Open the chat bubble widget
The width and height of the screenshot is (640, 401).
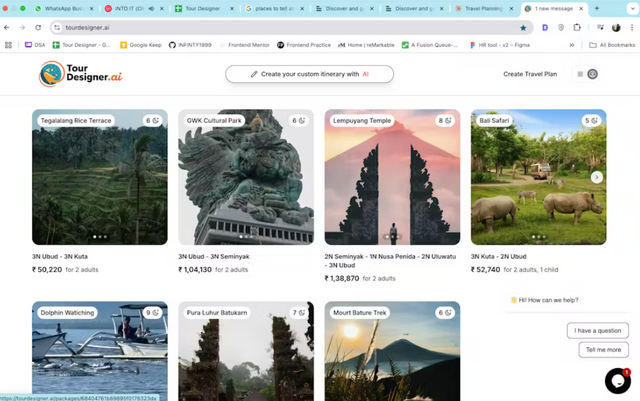(x=618, y=381)
